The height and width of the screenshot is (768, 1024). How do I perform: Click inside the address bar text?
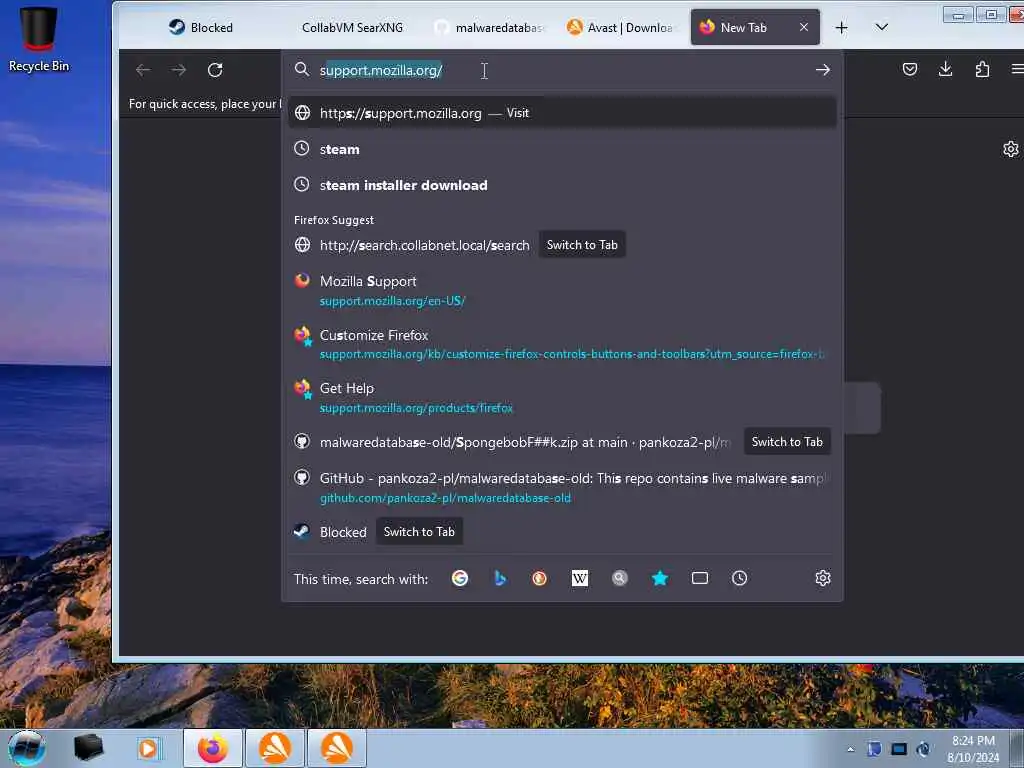(381, 70)
